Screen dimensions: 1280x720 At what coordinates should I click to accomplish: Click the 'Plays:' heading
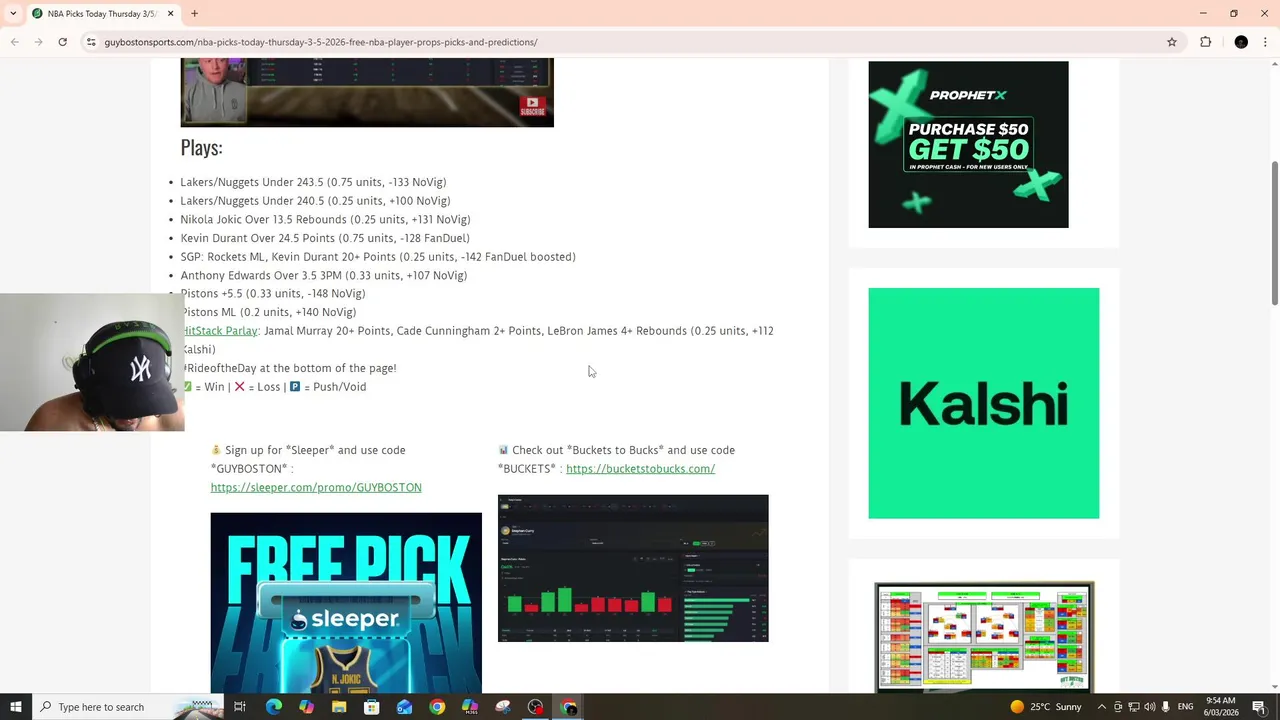201,147
